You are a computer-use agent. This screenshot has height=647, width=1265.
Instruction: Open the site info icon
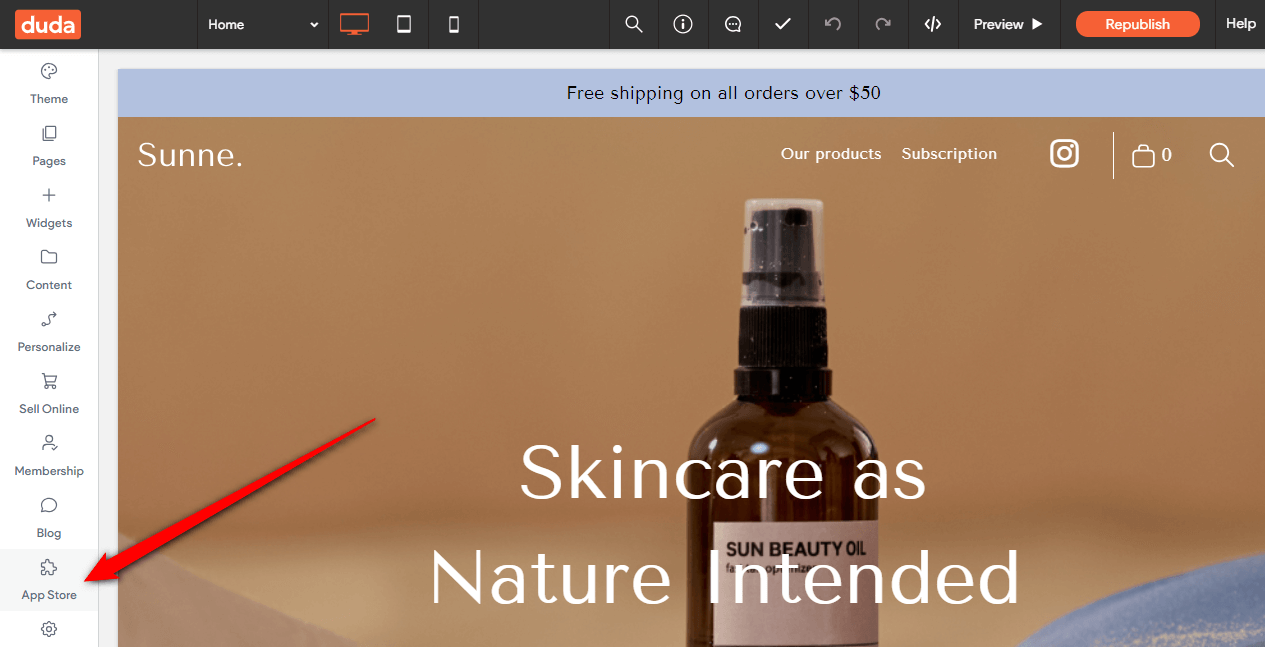pos(683,24)
